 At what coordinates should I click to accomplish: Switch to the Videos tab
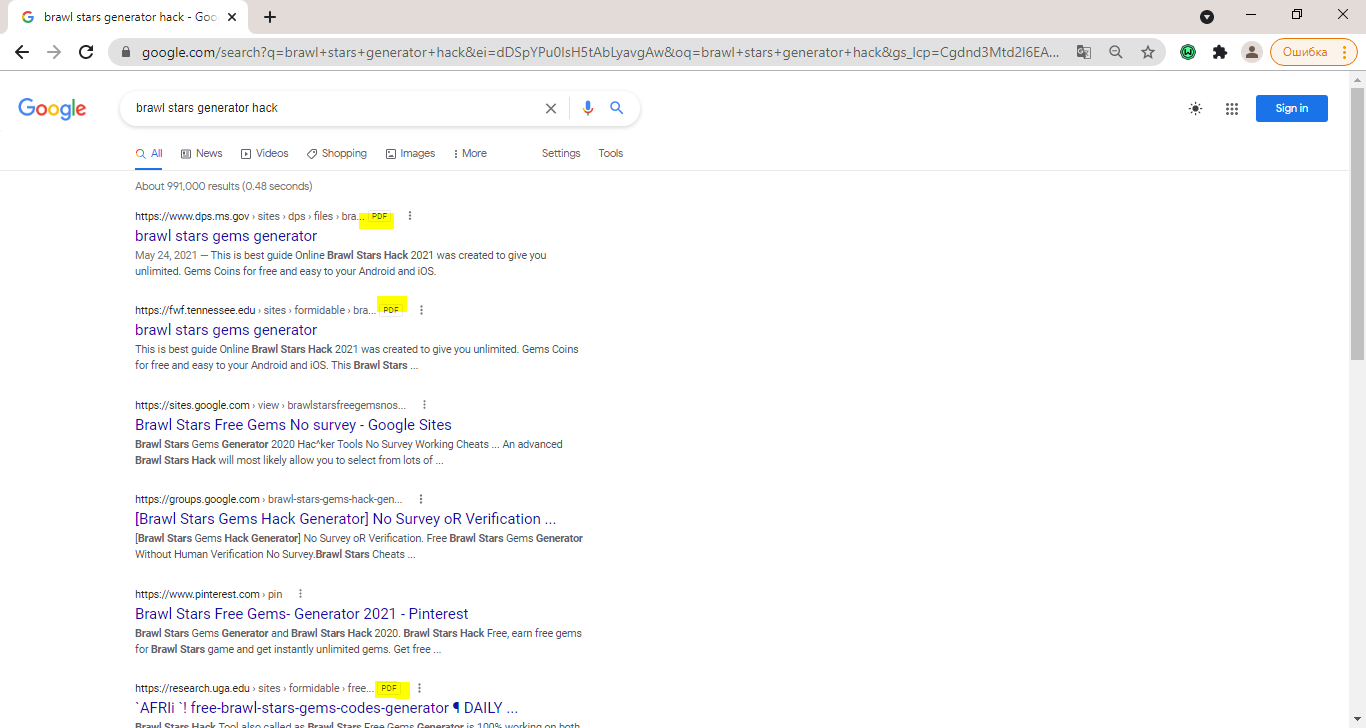tap(264, 153)
